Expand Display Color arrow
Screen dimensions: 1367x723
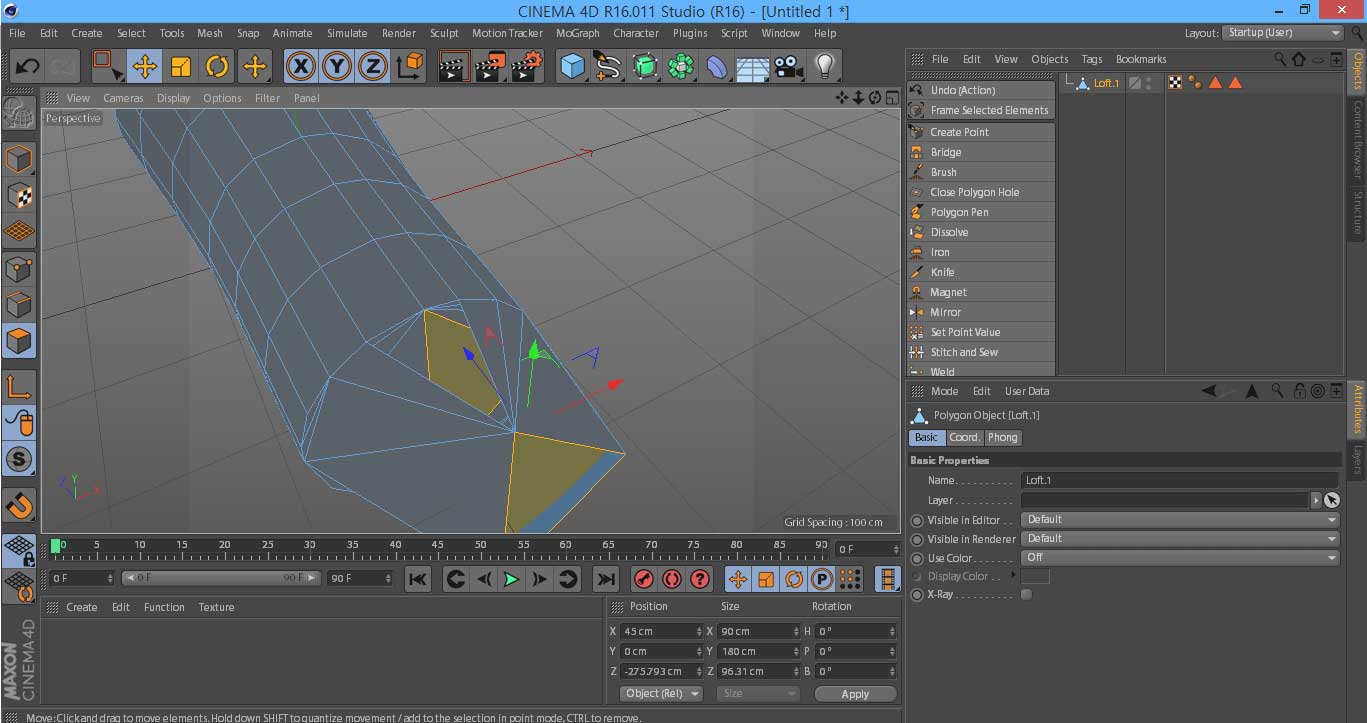(x=1013, y=576)
